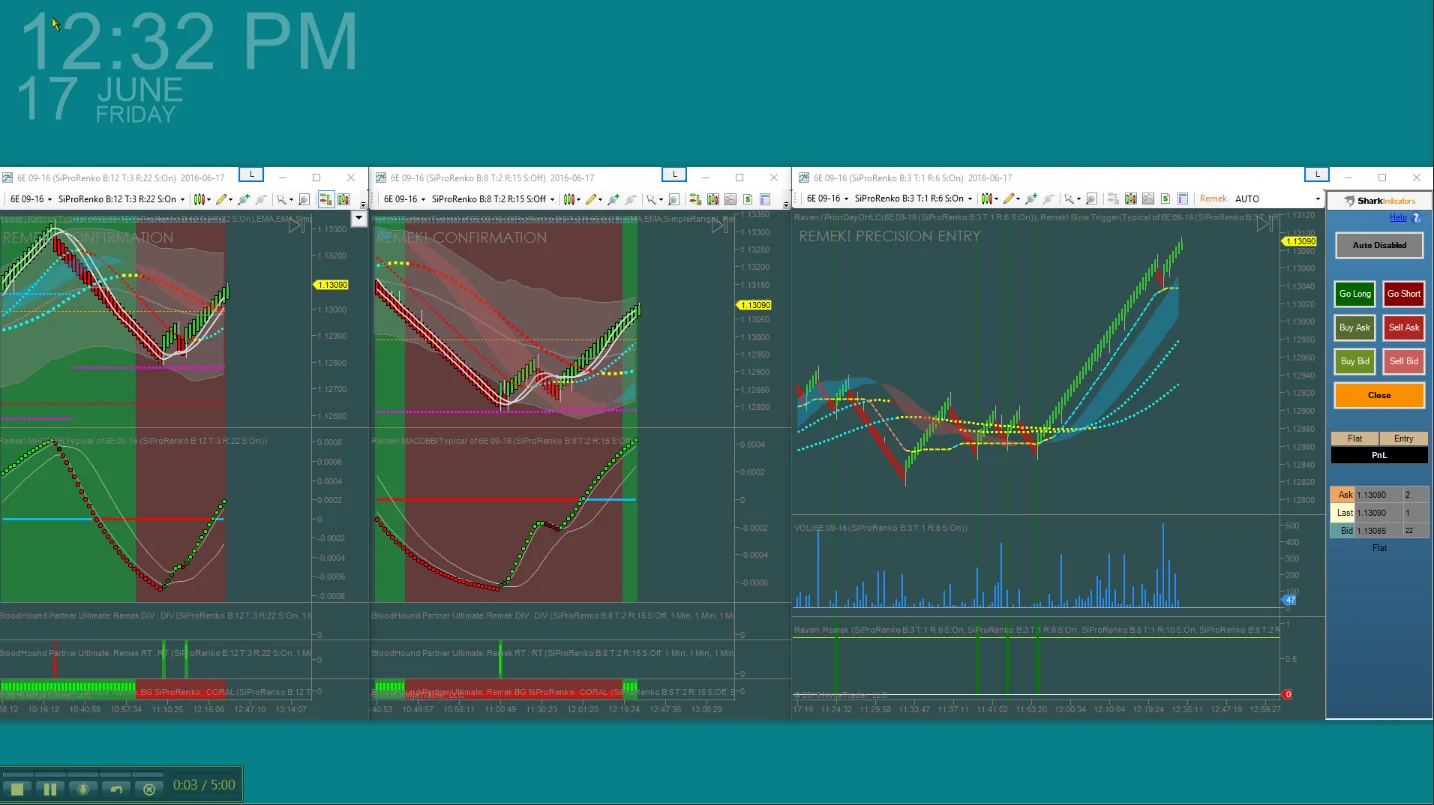
Task: Open instrument dropdown 6E 09-16 in left chart
Action: click(x=31, y=199)
